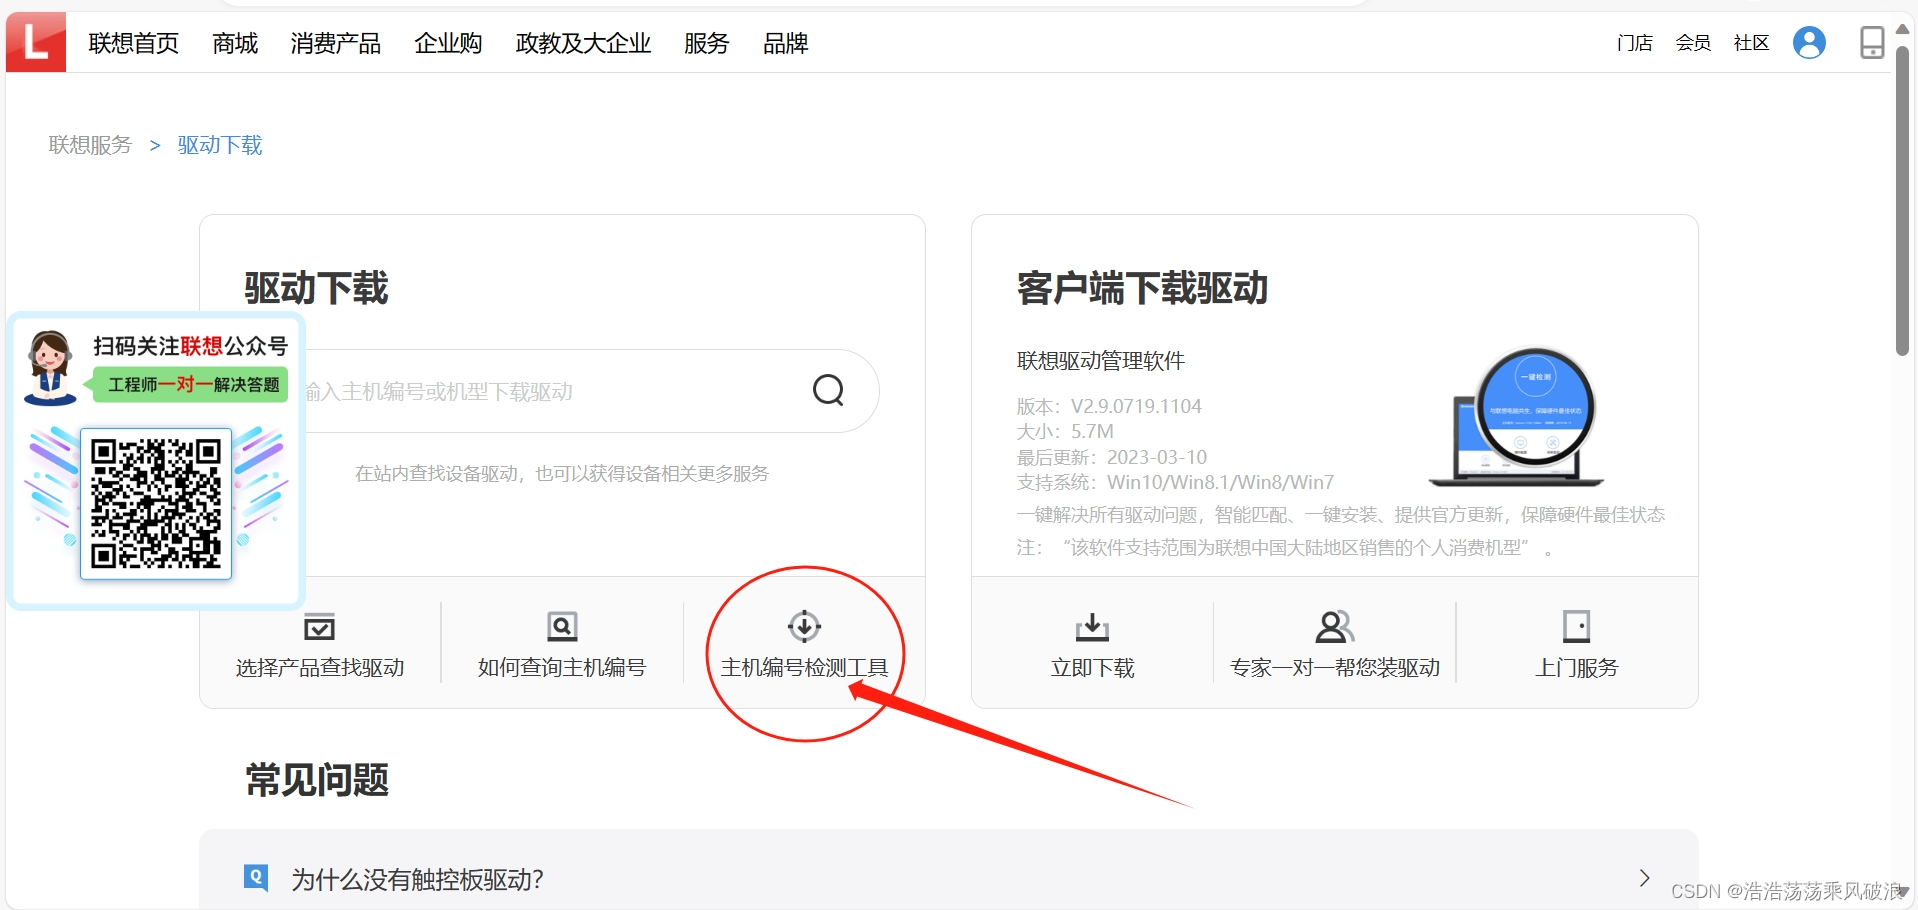Click the mobile device icon top right
This screenshot has height=910, width=1918.
tap(1871, 42)
